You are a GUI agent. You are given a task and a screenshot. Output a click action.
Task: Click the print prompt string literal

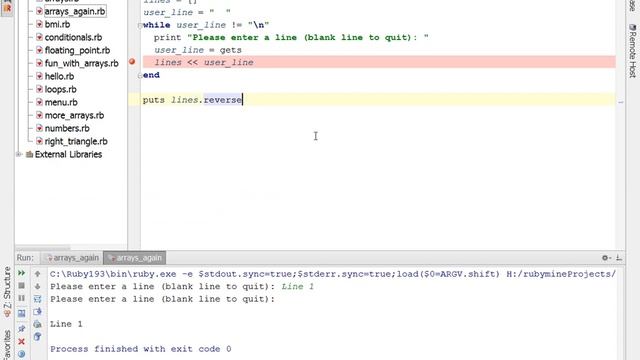click(x=308, y=38)
